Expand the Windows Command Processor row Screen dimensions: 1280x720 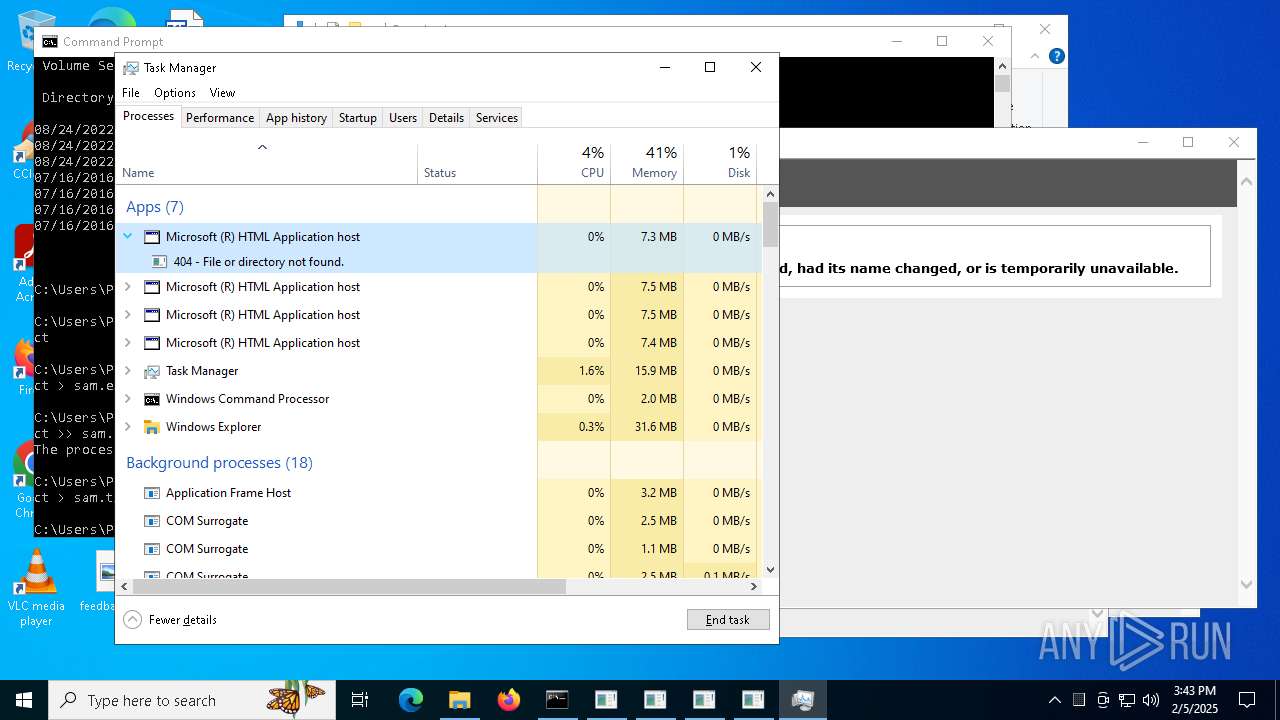pos(127,399)
